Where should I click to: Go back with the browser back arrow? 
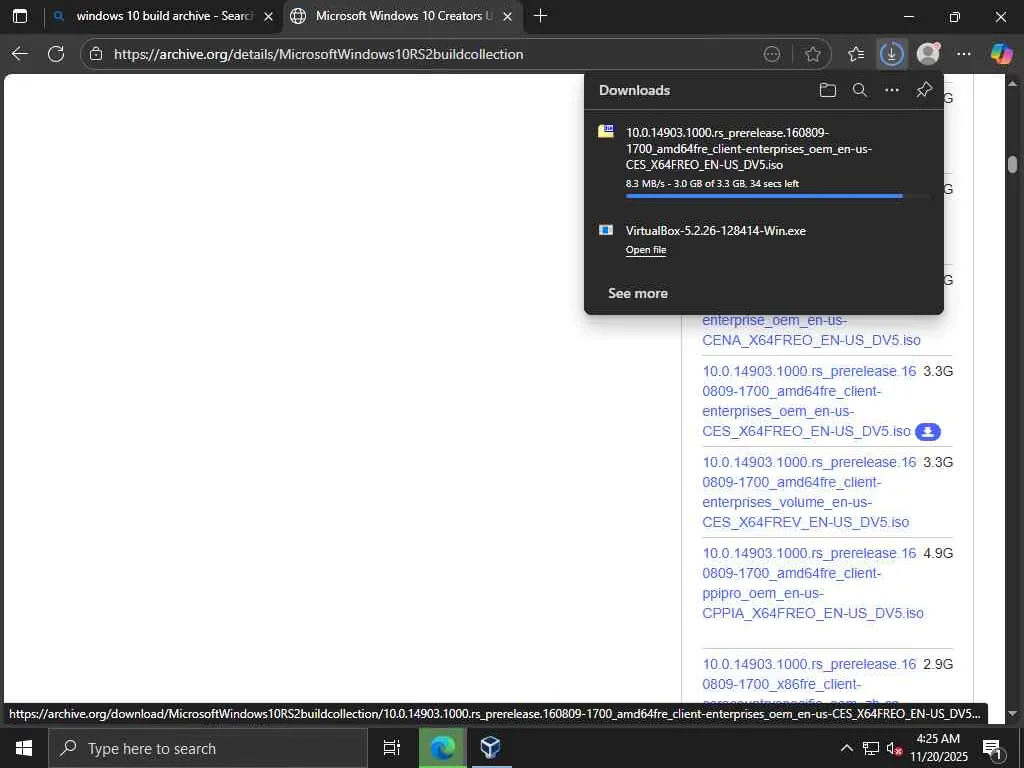20,54
